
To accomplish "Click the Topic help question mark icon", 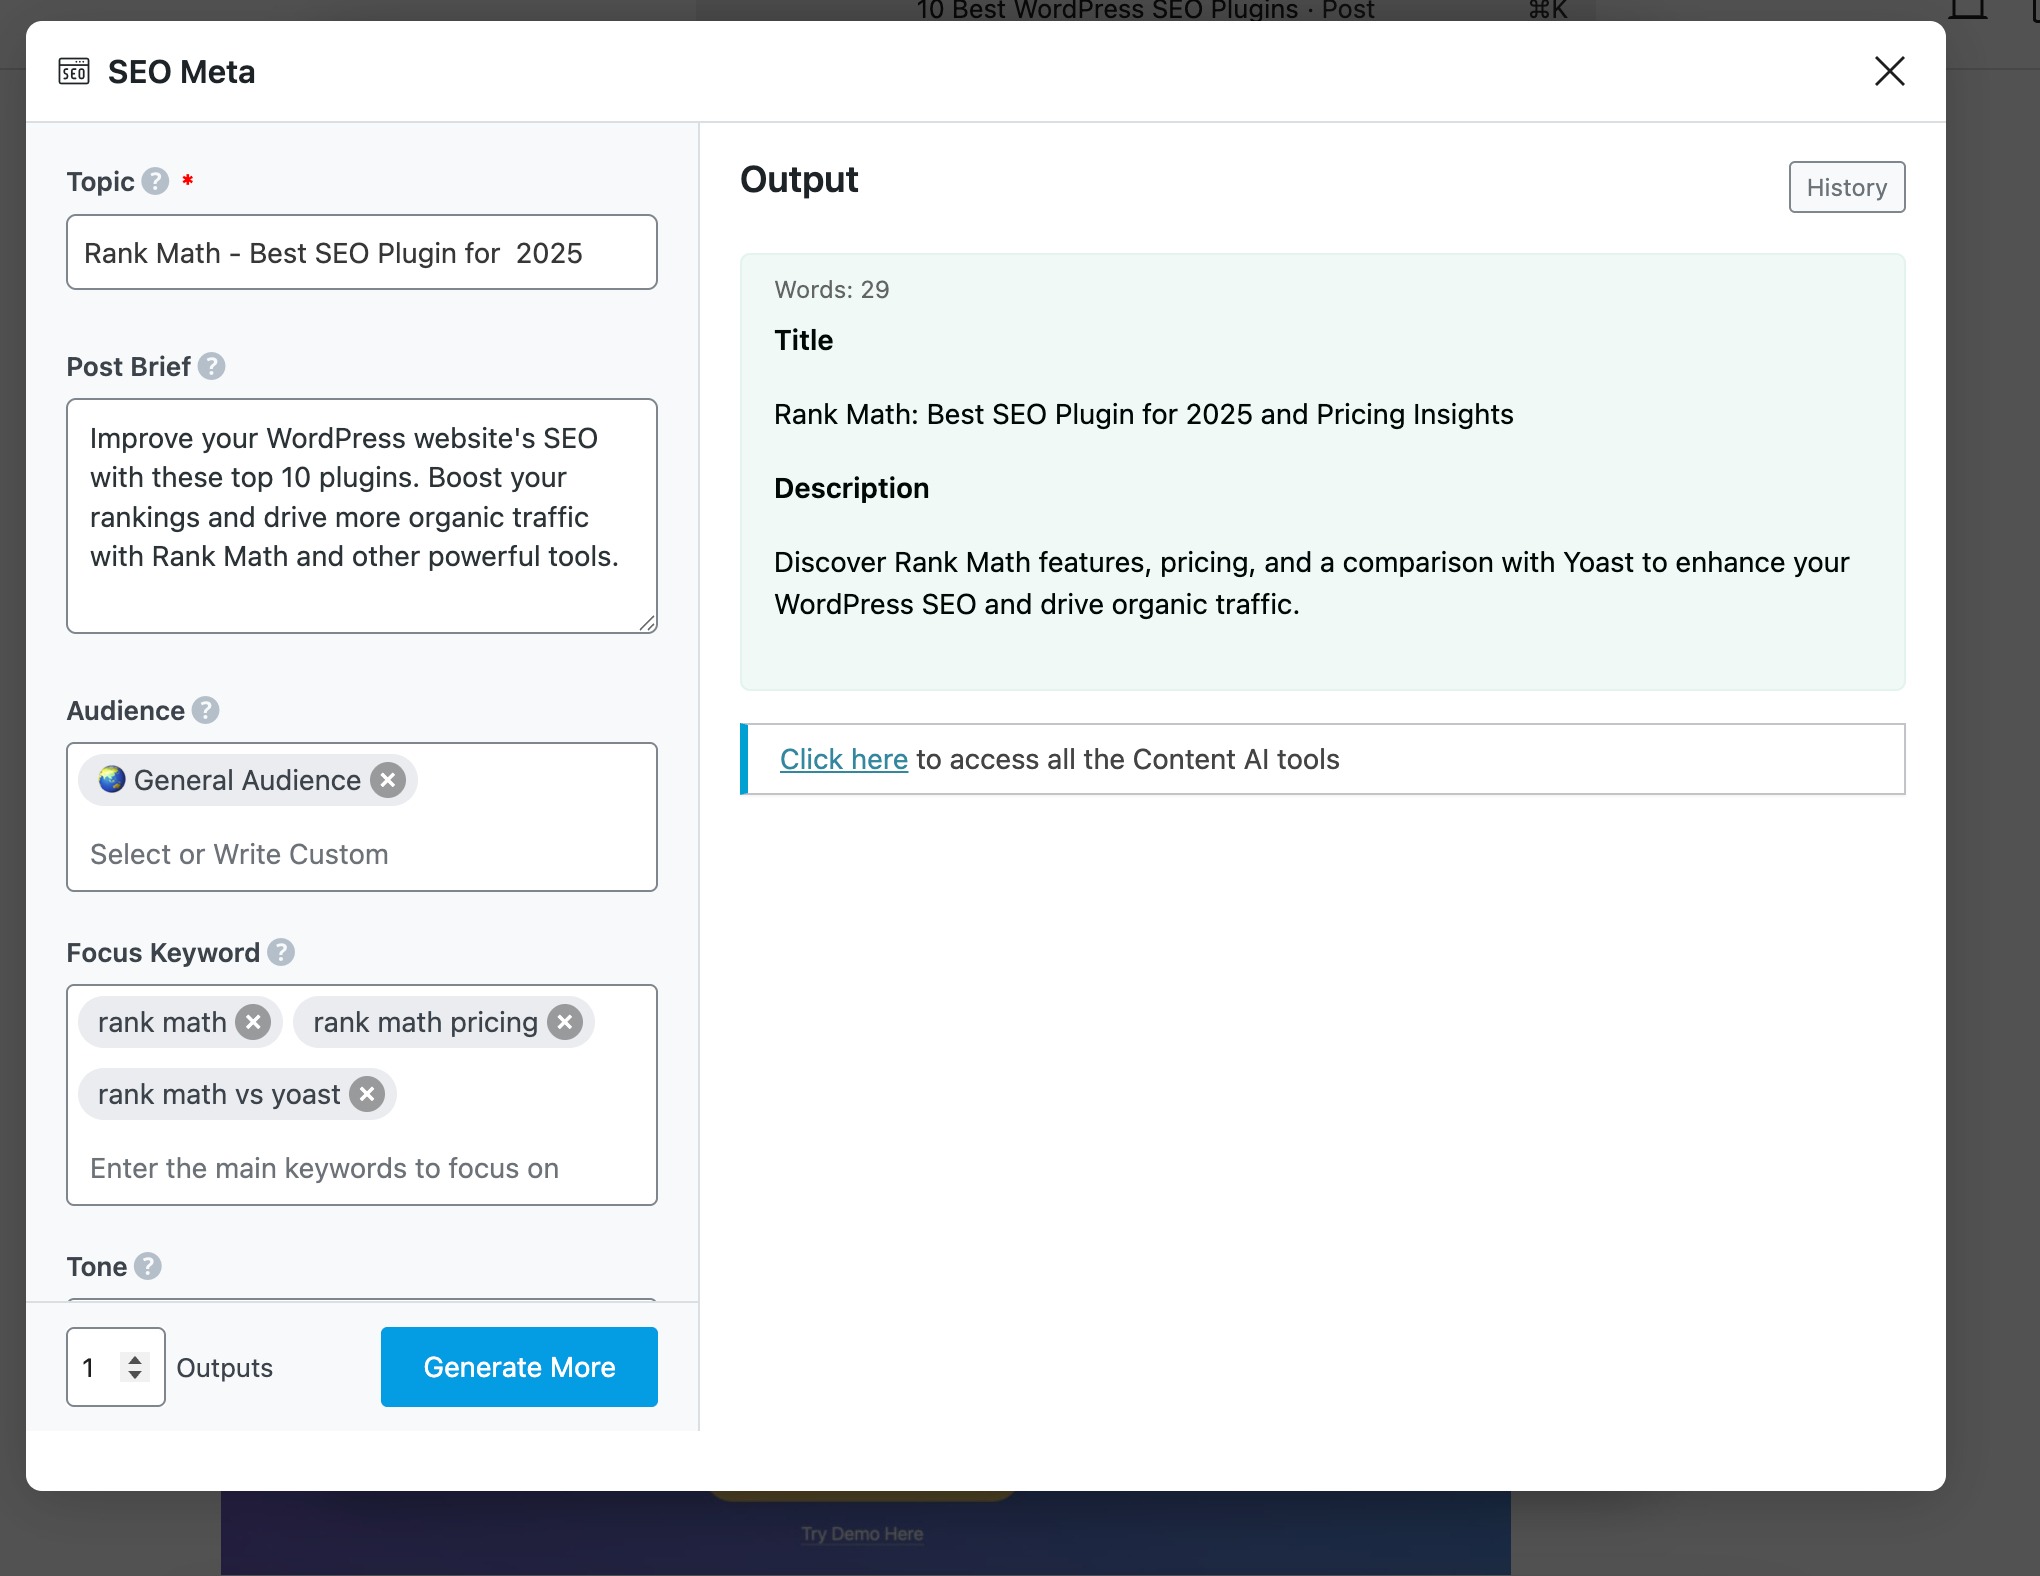I will (x=155, y=181).
